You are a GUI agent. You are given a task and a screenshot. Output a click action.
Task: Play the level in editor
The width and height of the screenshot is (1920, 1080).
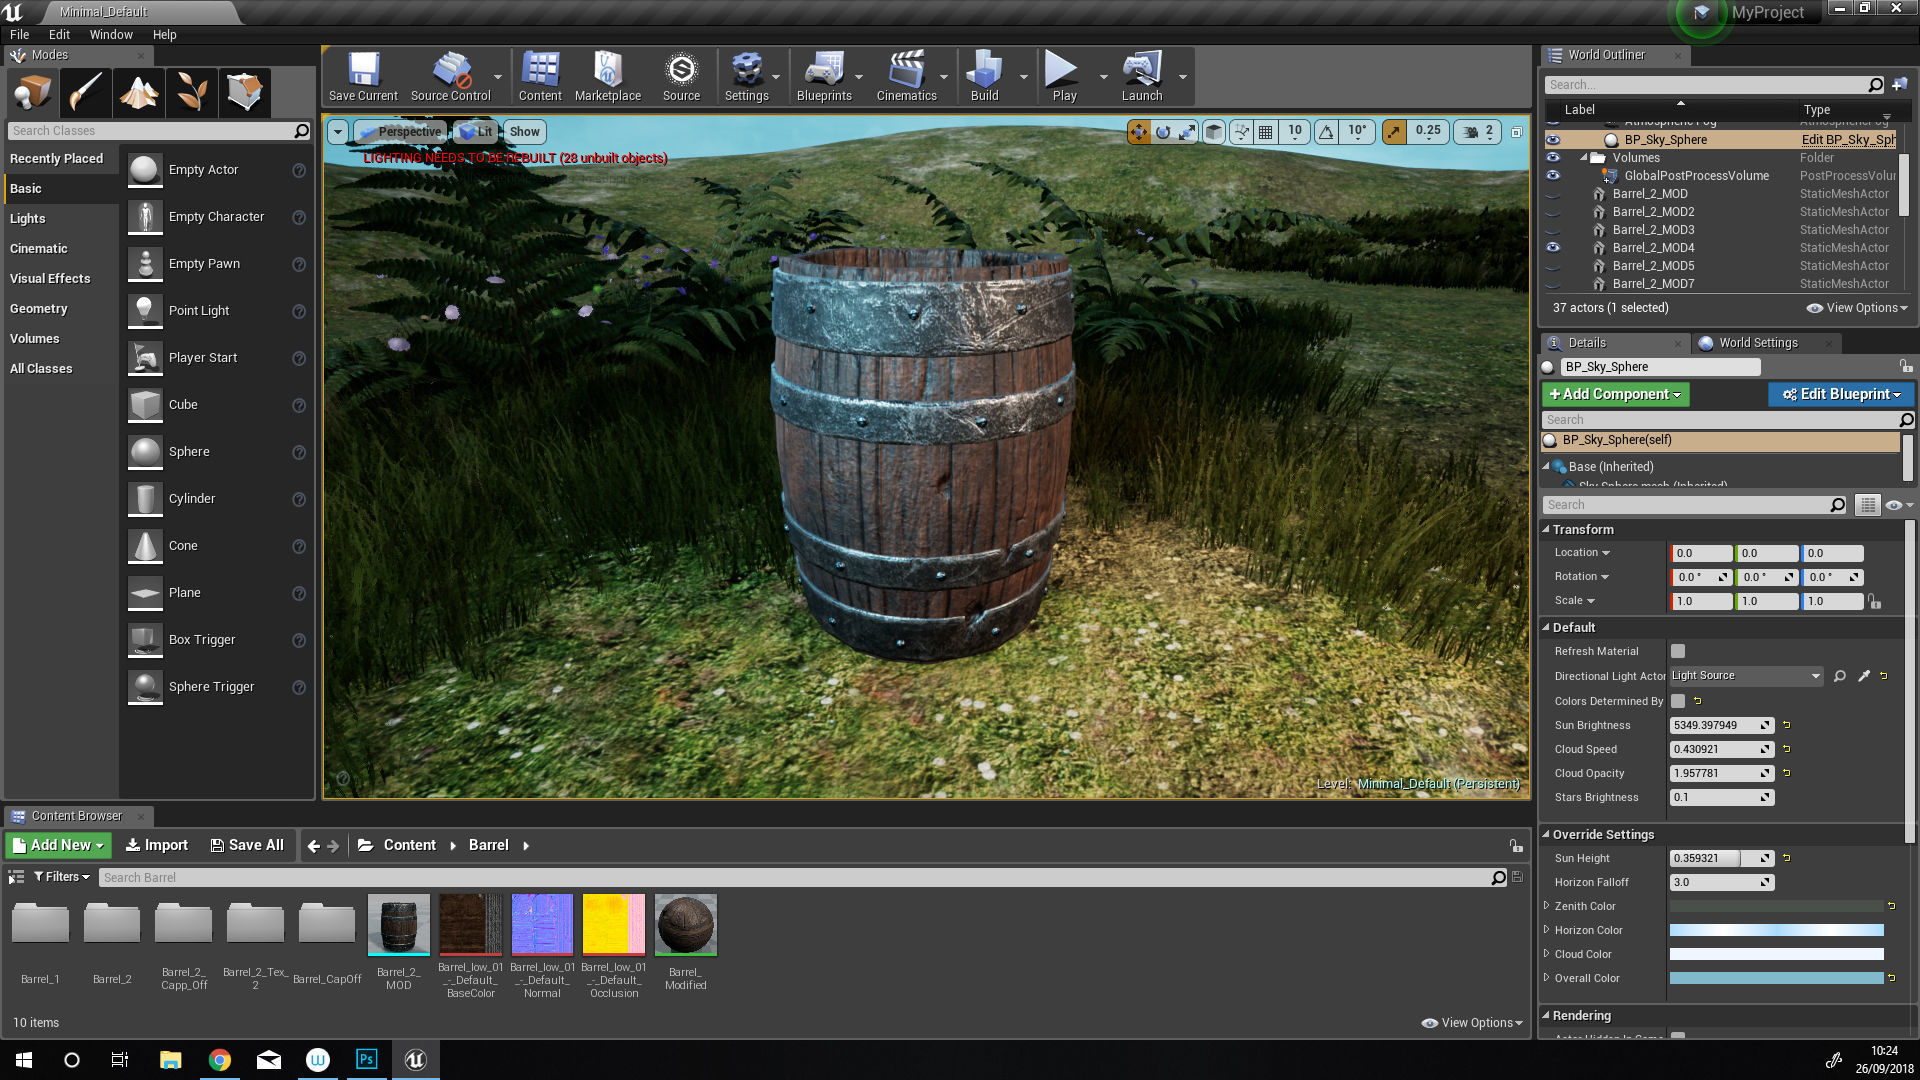coord(1064,76)
